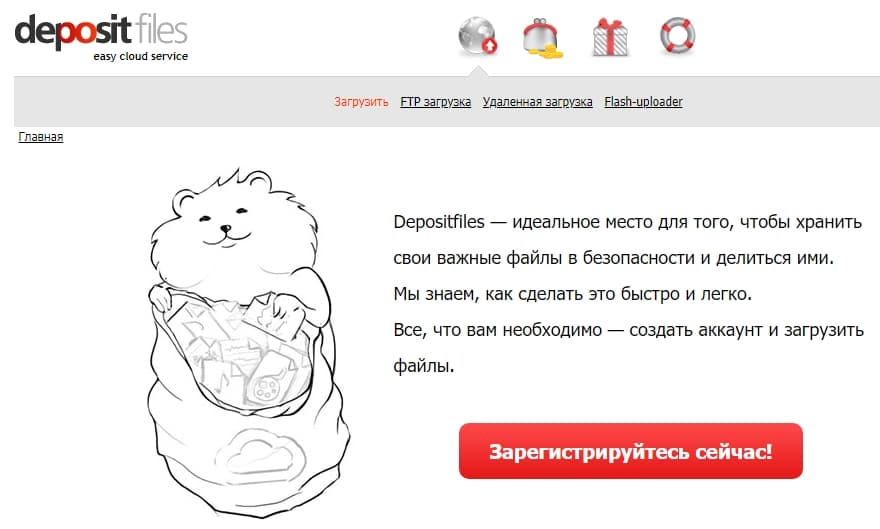This screenshot has width=880, height=529.
Task: Click the description line ending with загрузить
Action: [629, 330]
